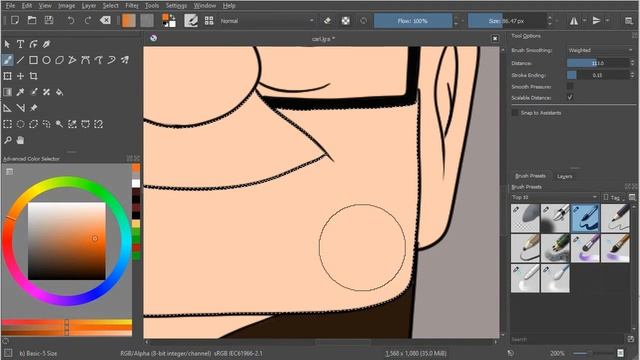Select the Move tool
The height and width of the screenshot is (360, 640).
coord(20,76)
